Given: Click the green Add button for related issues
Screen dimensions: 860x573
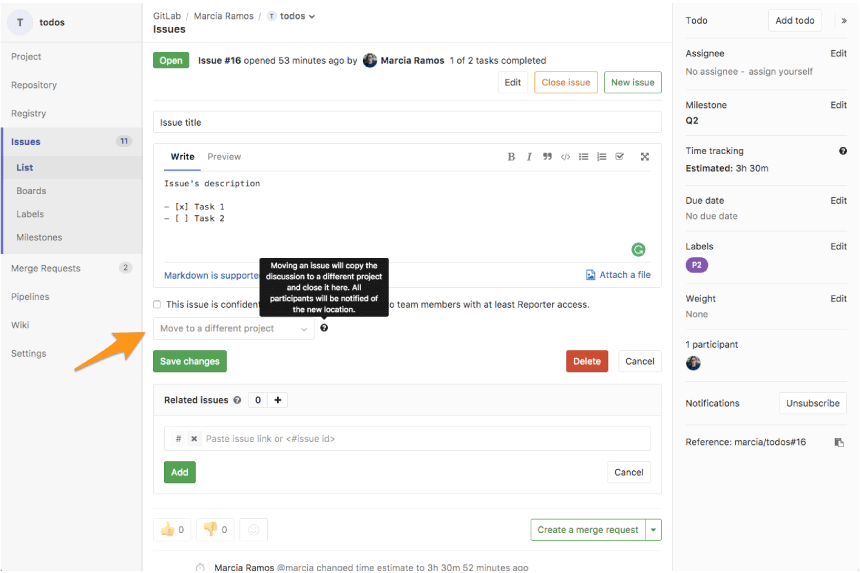Looking at the screenshot, I should tap(180, 473).
